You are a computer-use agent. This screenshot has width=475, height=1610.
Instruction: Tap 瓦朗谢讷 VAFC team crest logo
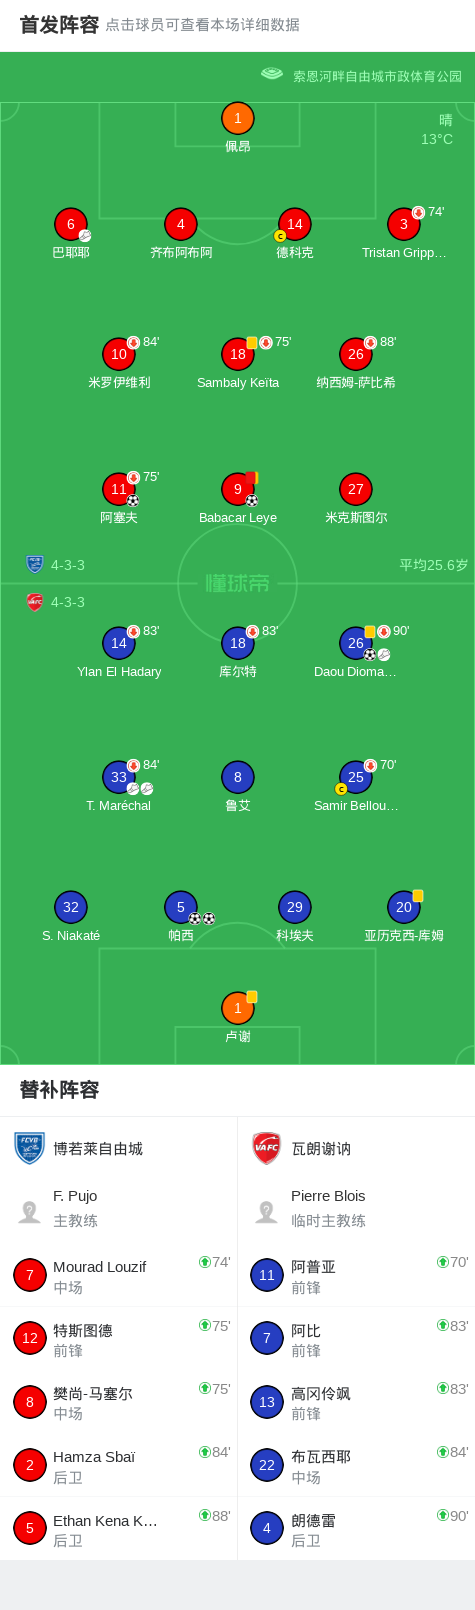click(267, 1148)
